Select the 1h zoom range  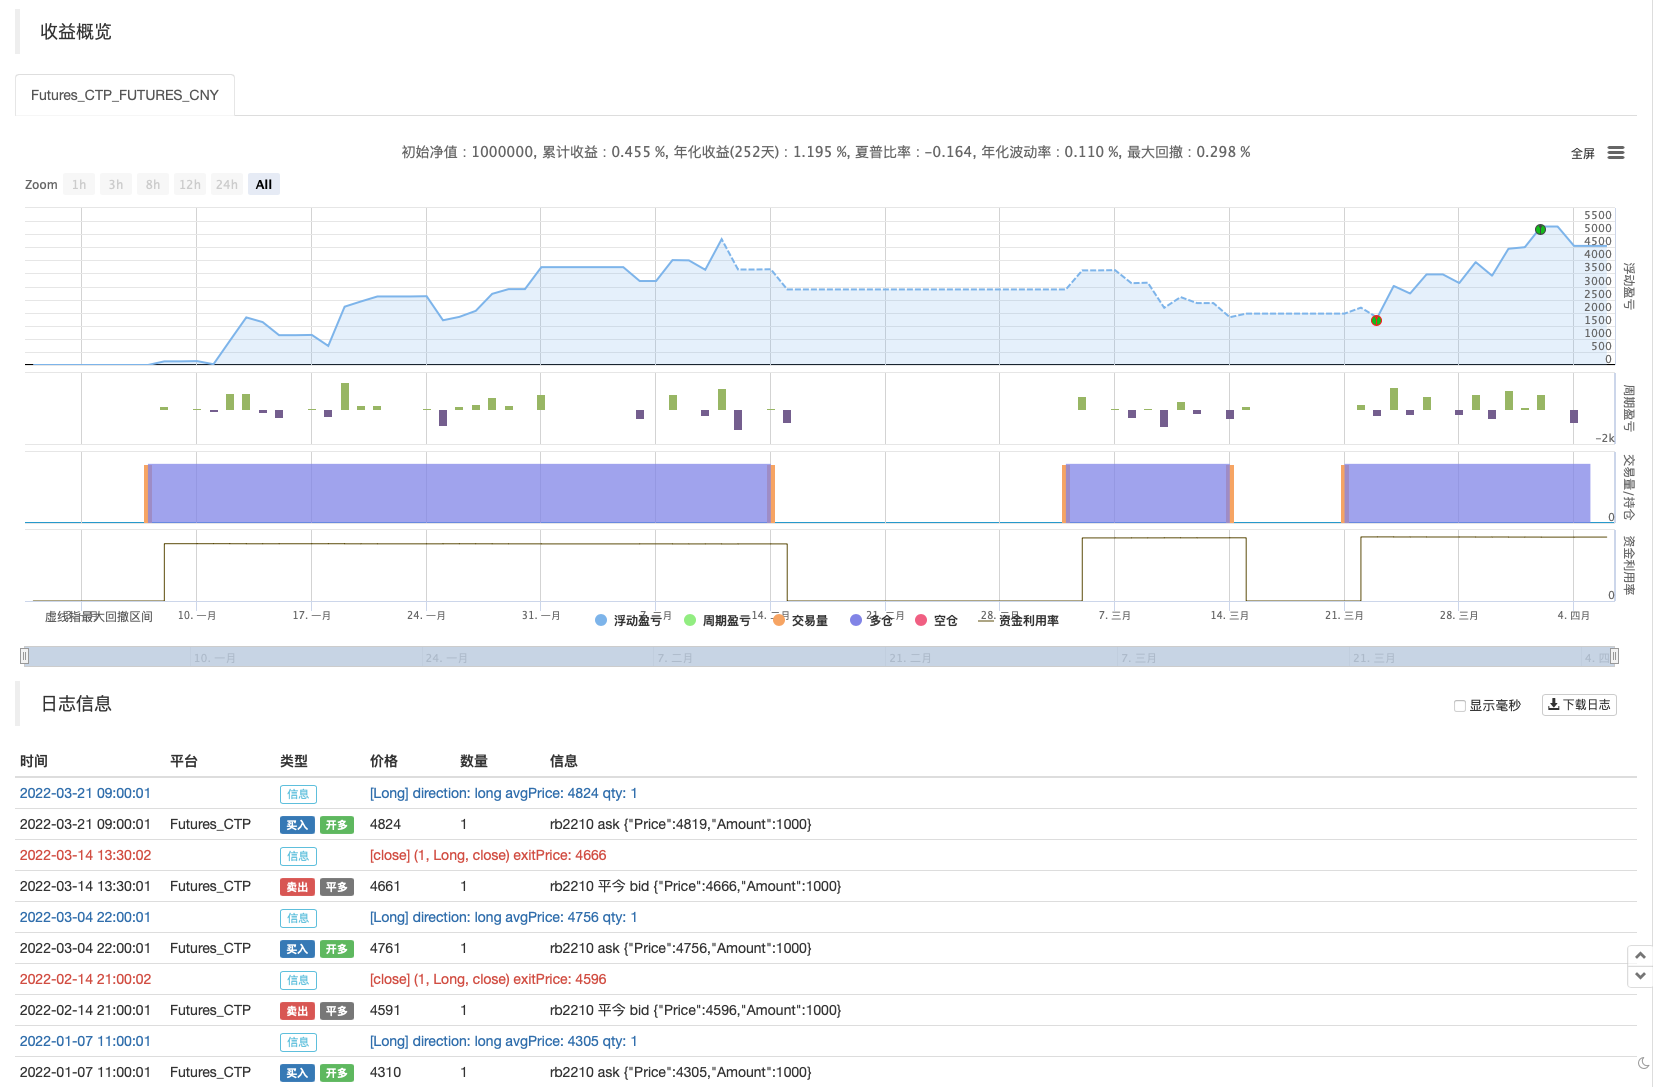coord(79,184)
